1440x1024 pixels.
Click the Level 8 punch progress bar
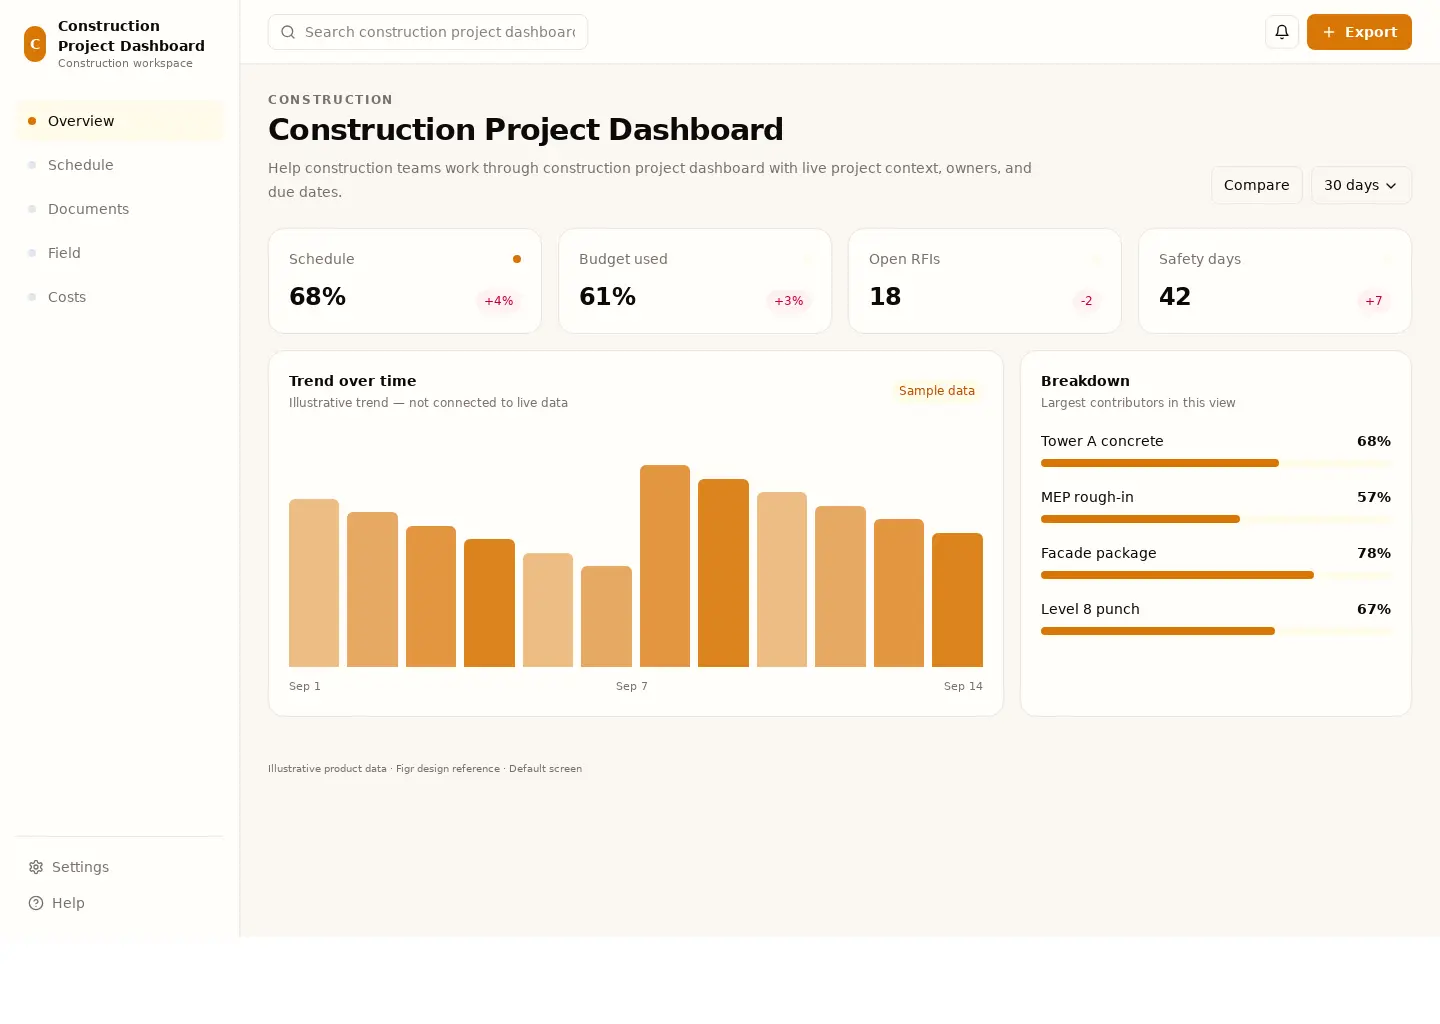click(x=1216, y=631)
